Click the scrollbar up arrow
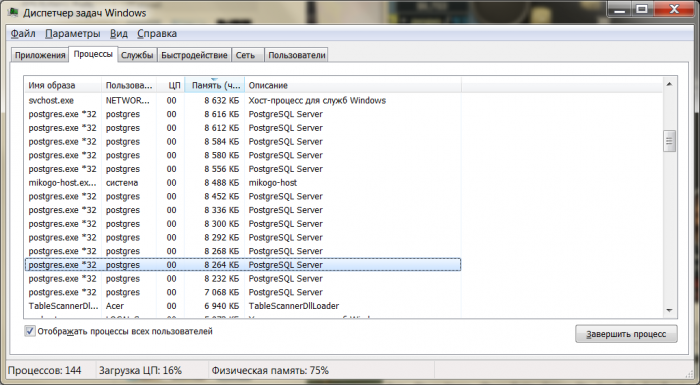 [x=669, y=84]
